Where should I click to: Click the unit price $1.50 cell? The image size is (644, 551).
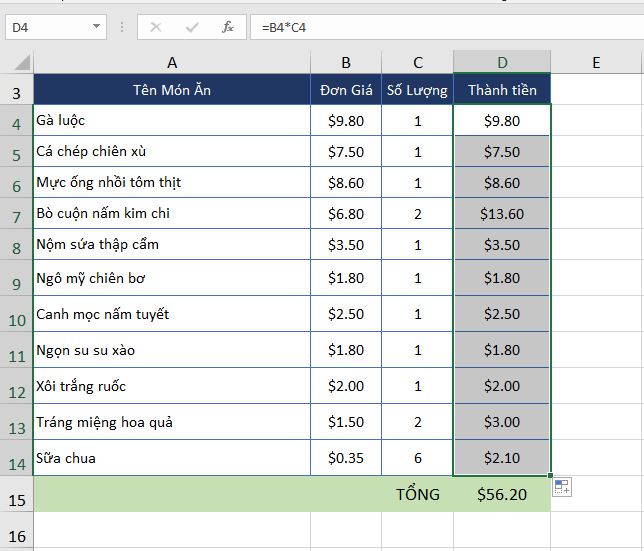click(346, 422)
